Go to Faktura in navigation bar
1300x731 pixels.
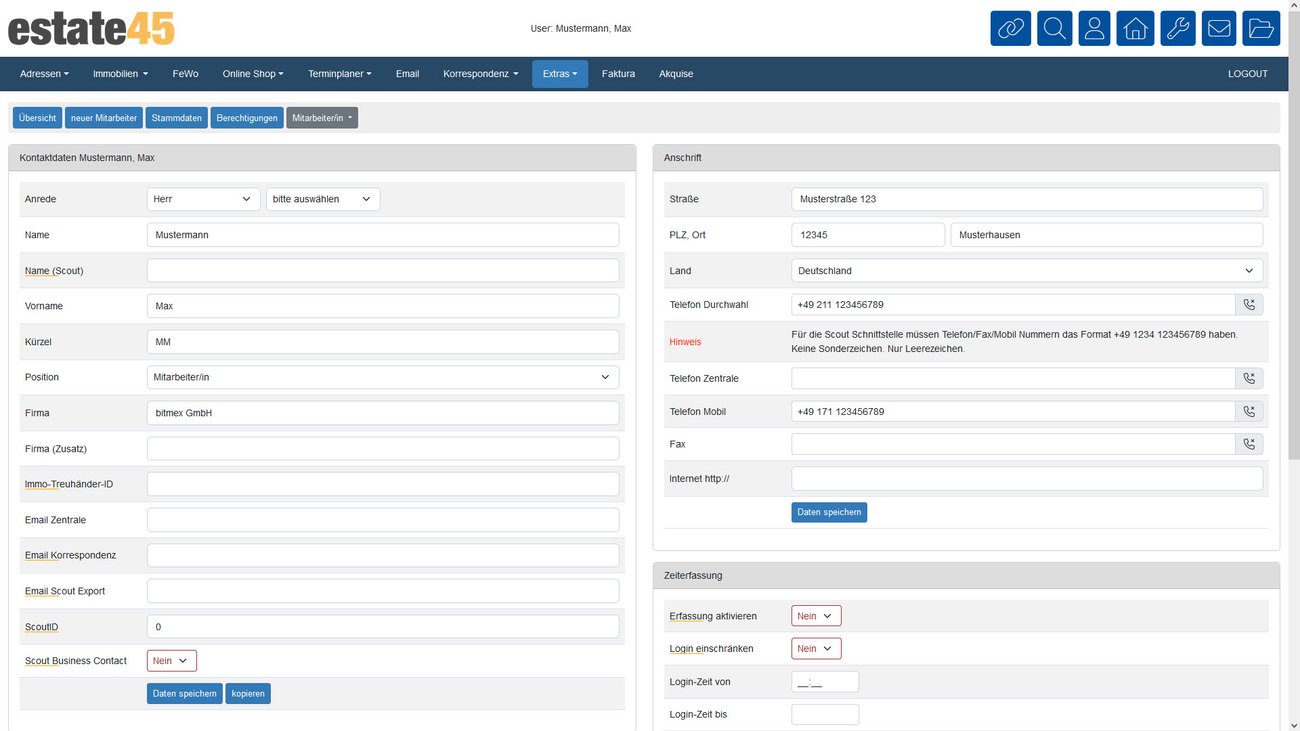pyautogui.click(x=618, y=74)
